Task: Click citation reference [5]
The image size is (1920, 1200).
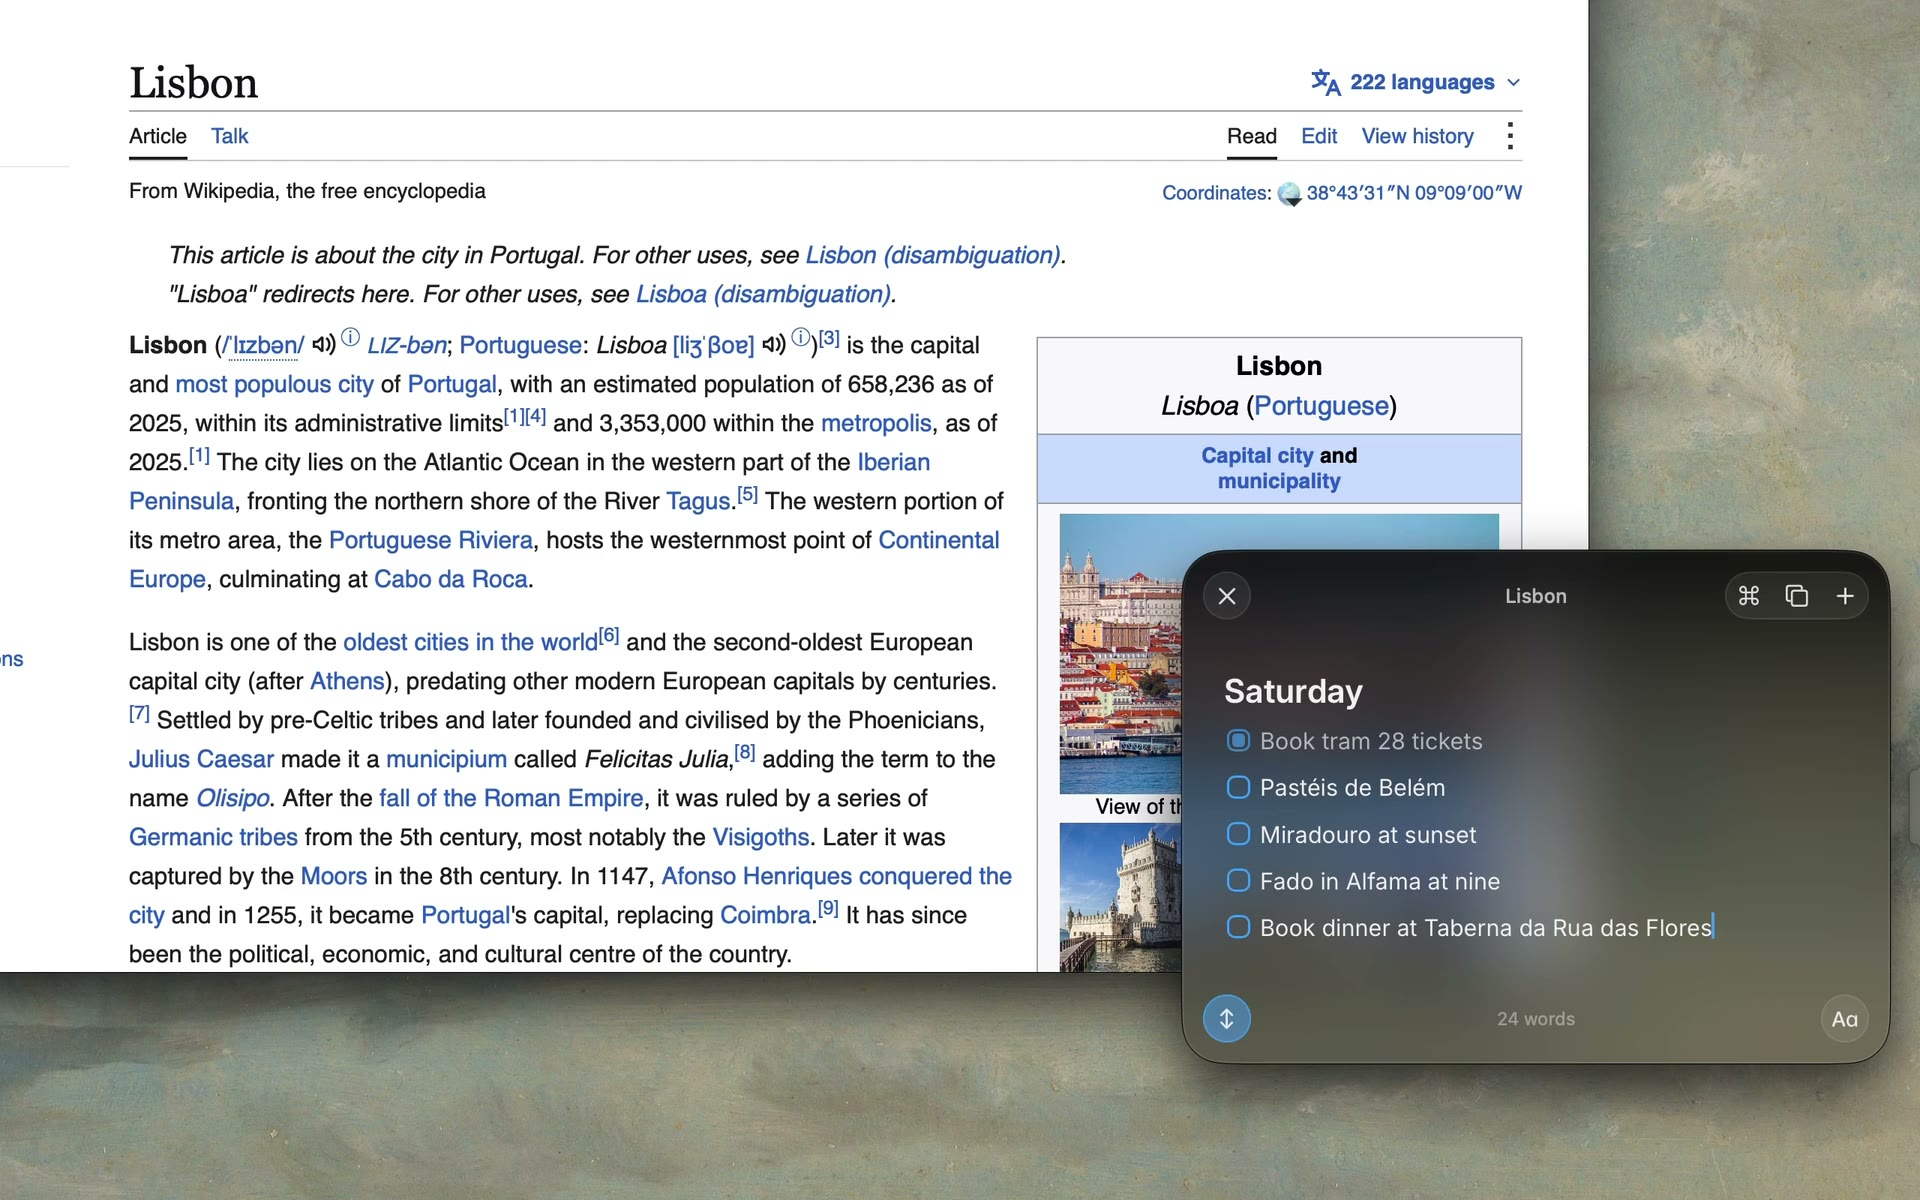Action: 747,494
